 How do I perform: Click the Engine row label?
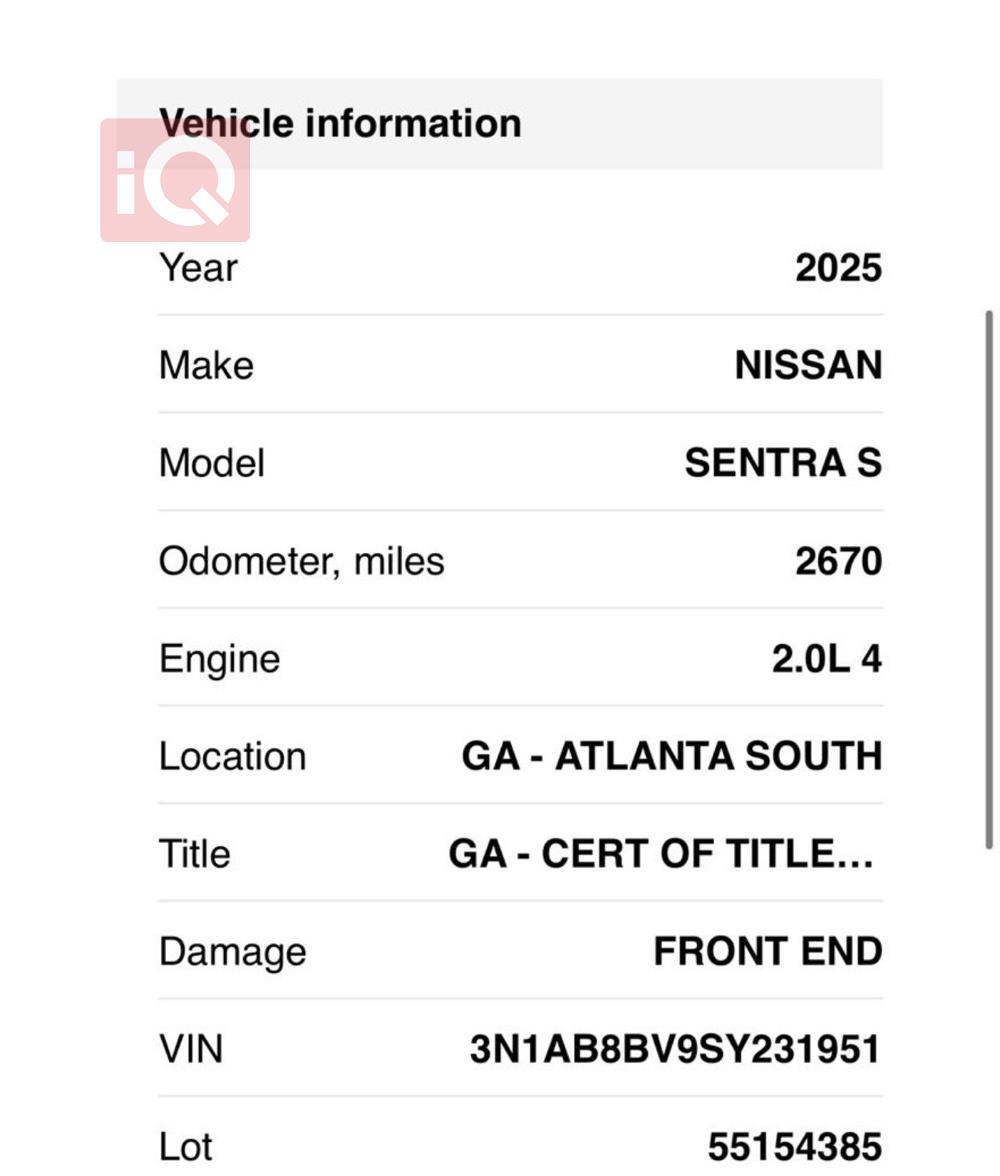219,660
